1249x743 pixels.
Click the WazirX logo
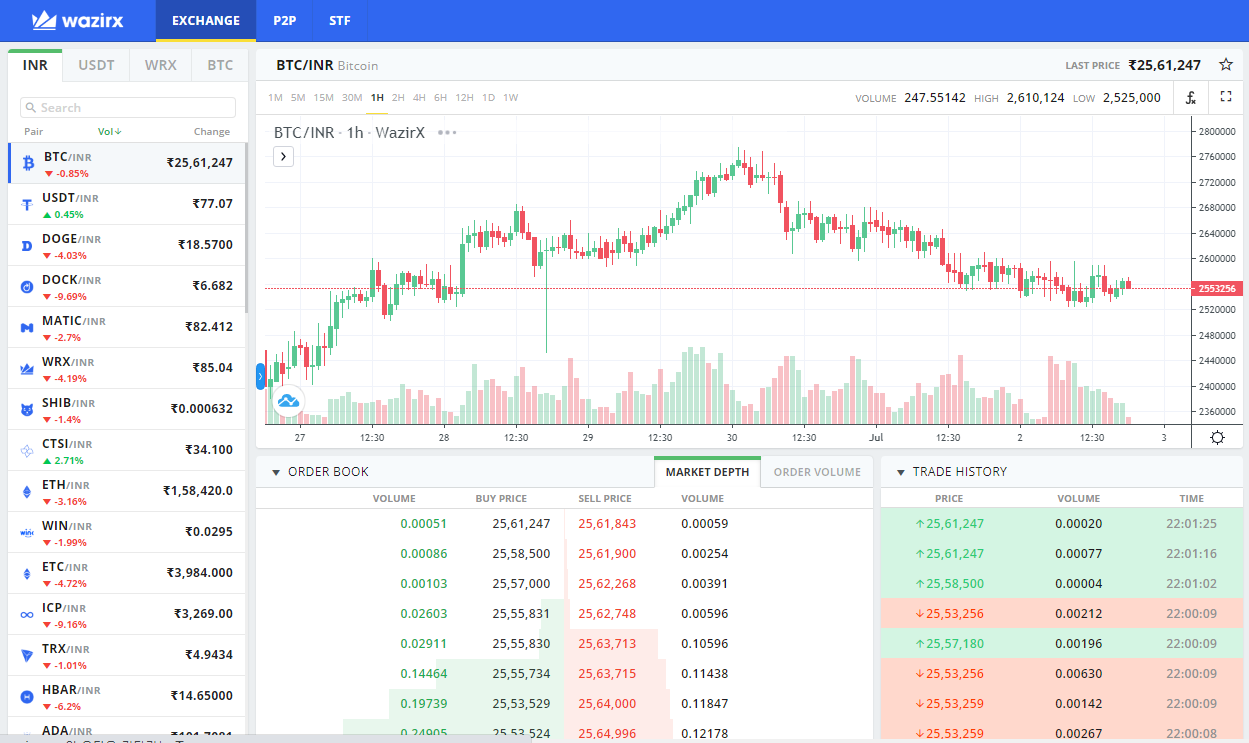[x=77, y=20]
